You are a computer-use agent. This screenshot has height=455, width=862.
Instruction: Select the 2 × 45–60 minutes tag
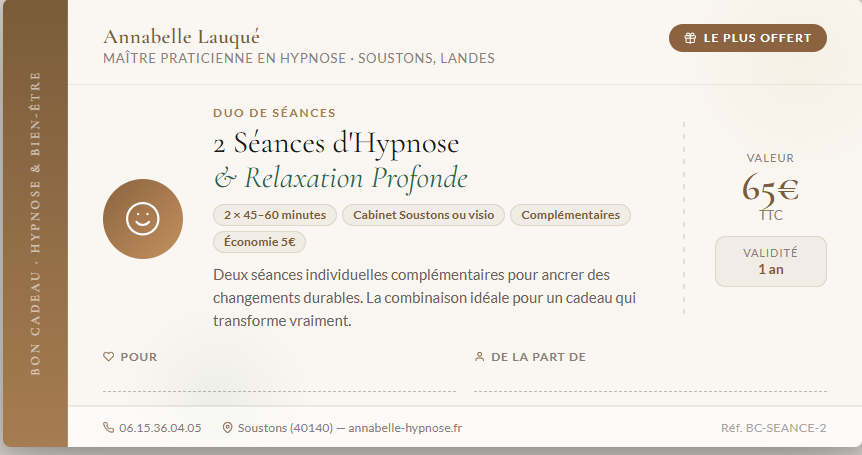[275, 215]
